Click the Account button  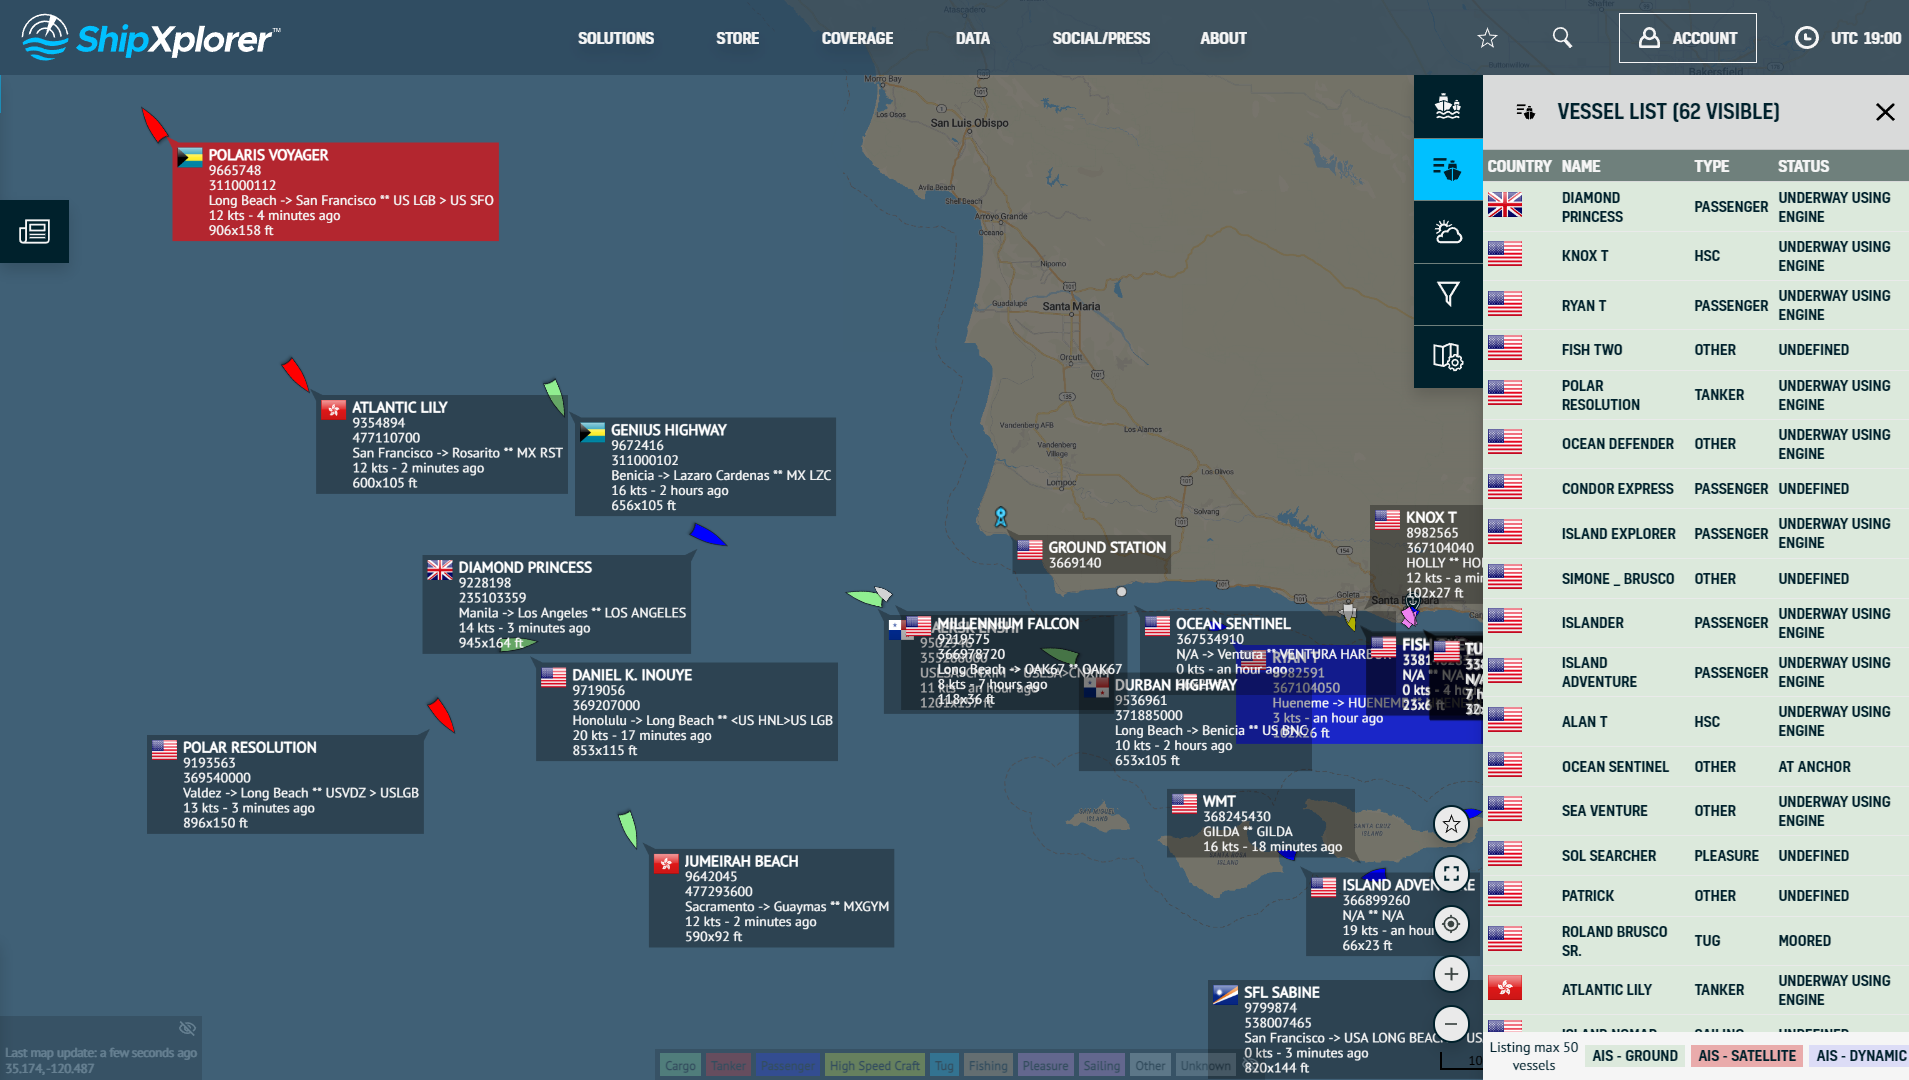(1687, 38)
